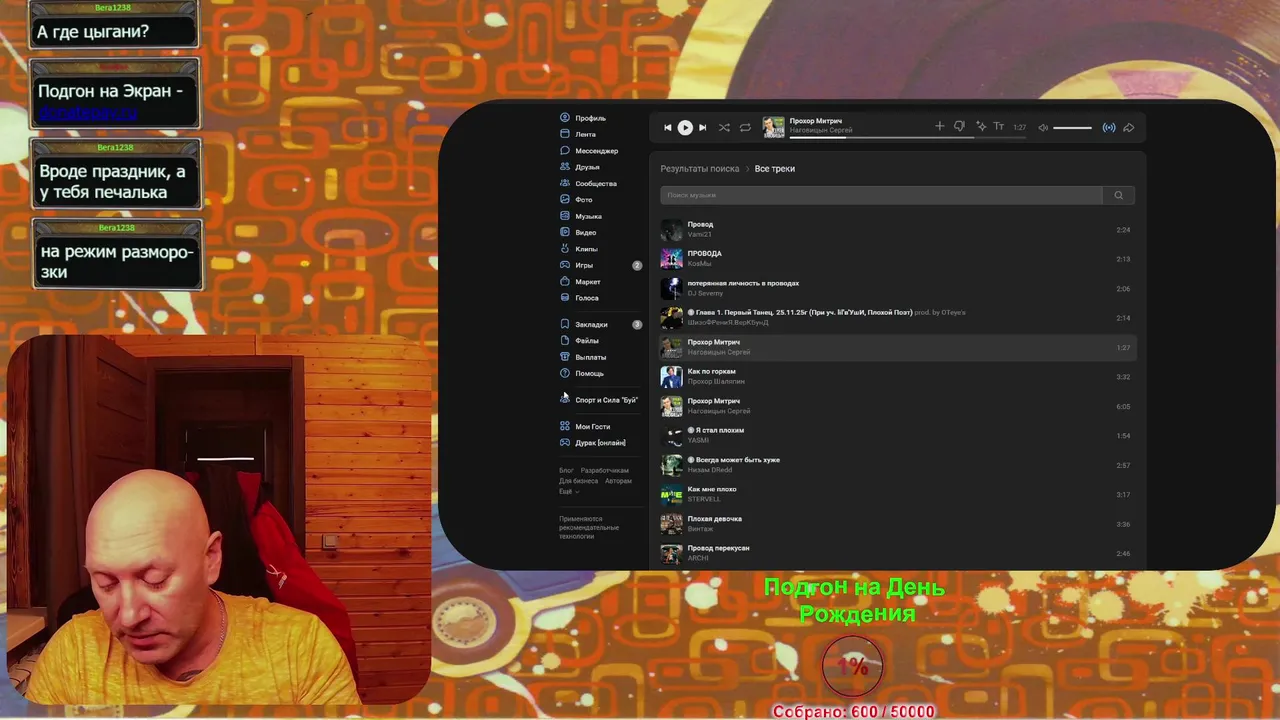This screenshot has height=720, width=1280.
Task: Click Применяются рекомендательные технологии notice
Action: pyautogui.click(x=589, y=528)
